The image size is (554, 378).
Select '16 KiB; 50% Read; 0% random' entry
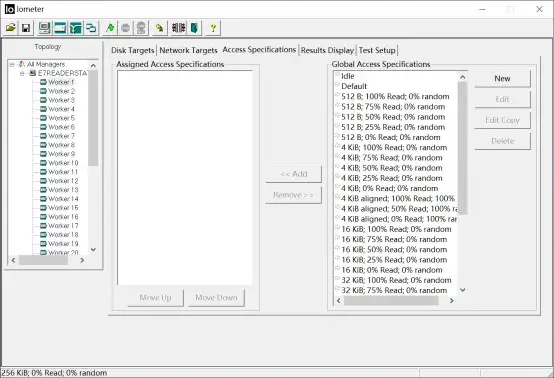click(394, 249)
